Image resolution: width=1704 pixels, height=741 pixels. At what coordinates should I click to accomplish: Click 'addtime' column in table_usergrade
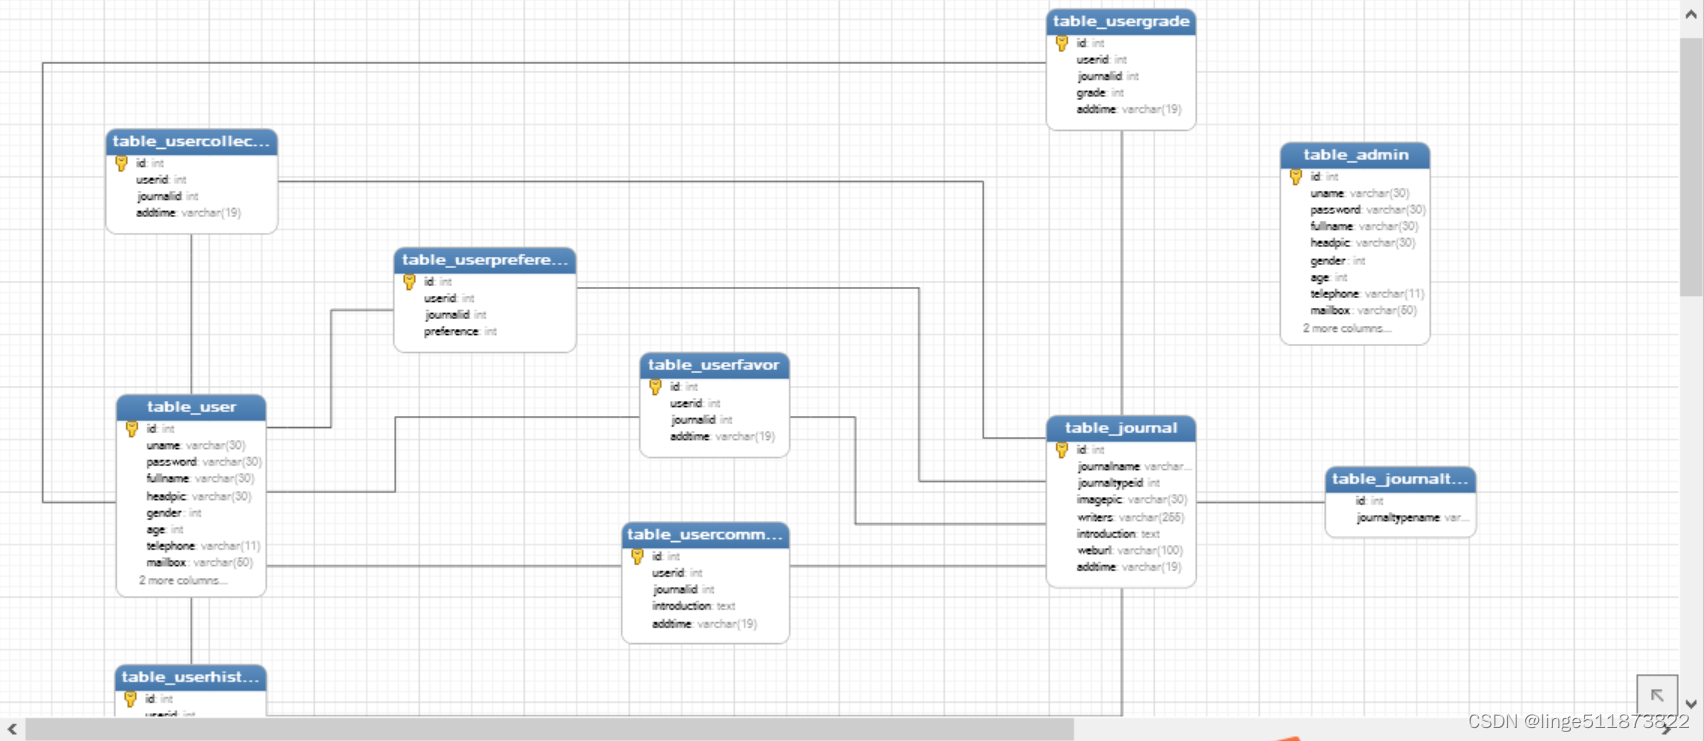(1129, 110)
